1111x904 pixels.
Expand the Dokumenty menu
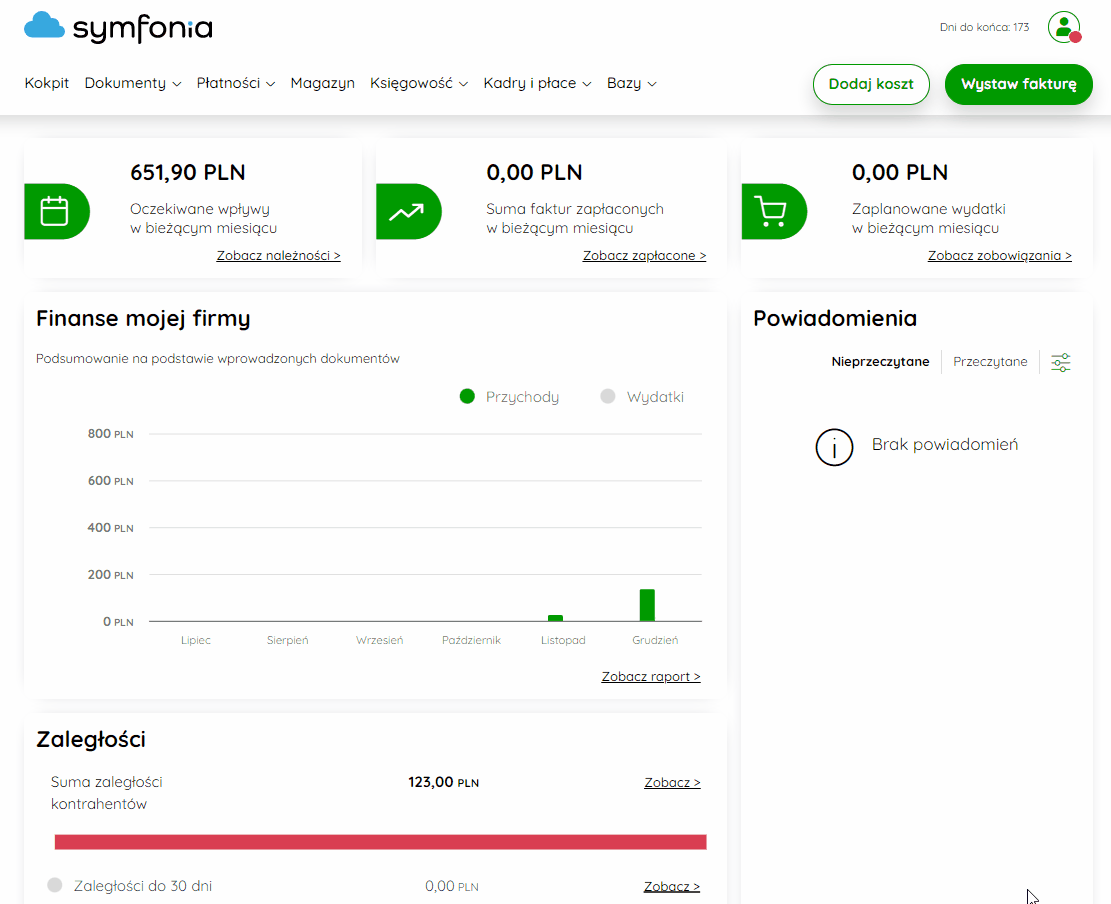click(x=132, y=83)
